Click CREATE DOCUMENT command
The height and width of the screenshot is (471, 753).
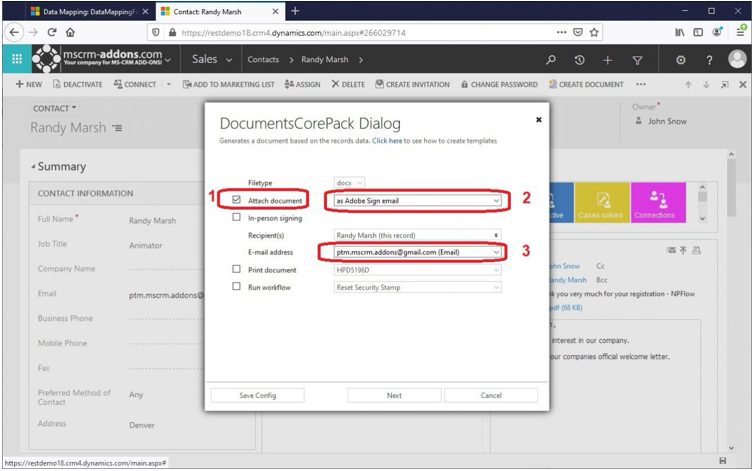[586, 85]
